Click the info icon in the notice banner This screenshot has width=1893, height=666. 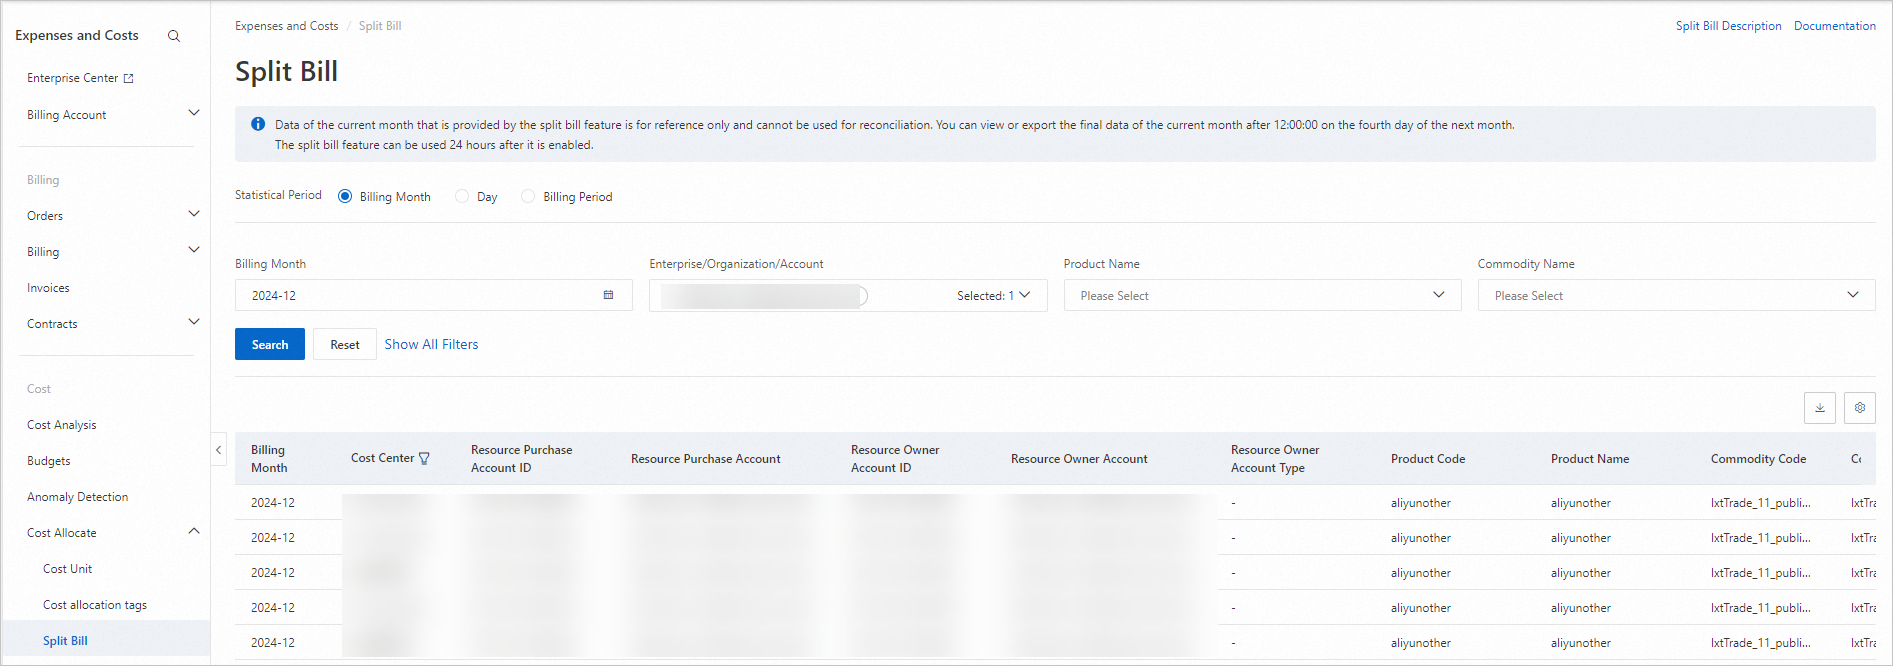coord(258,124)
